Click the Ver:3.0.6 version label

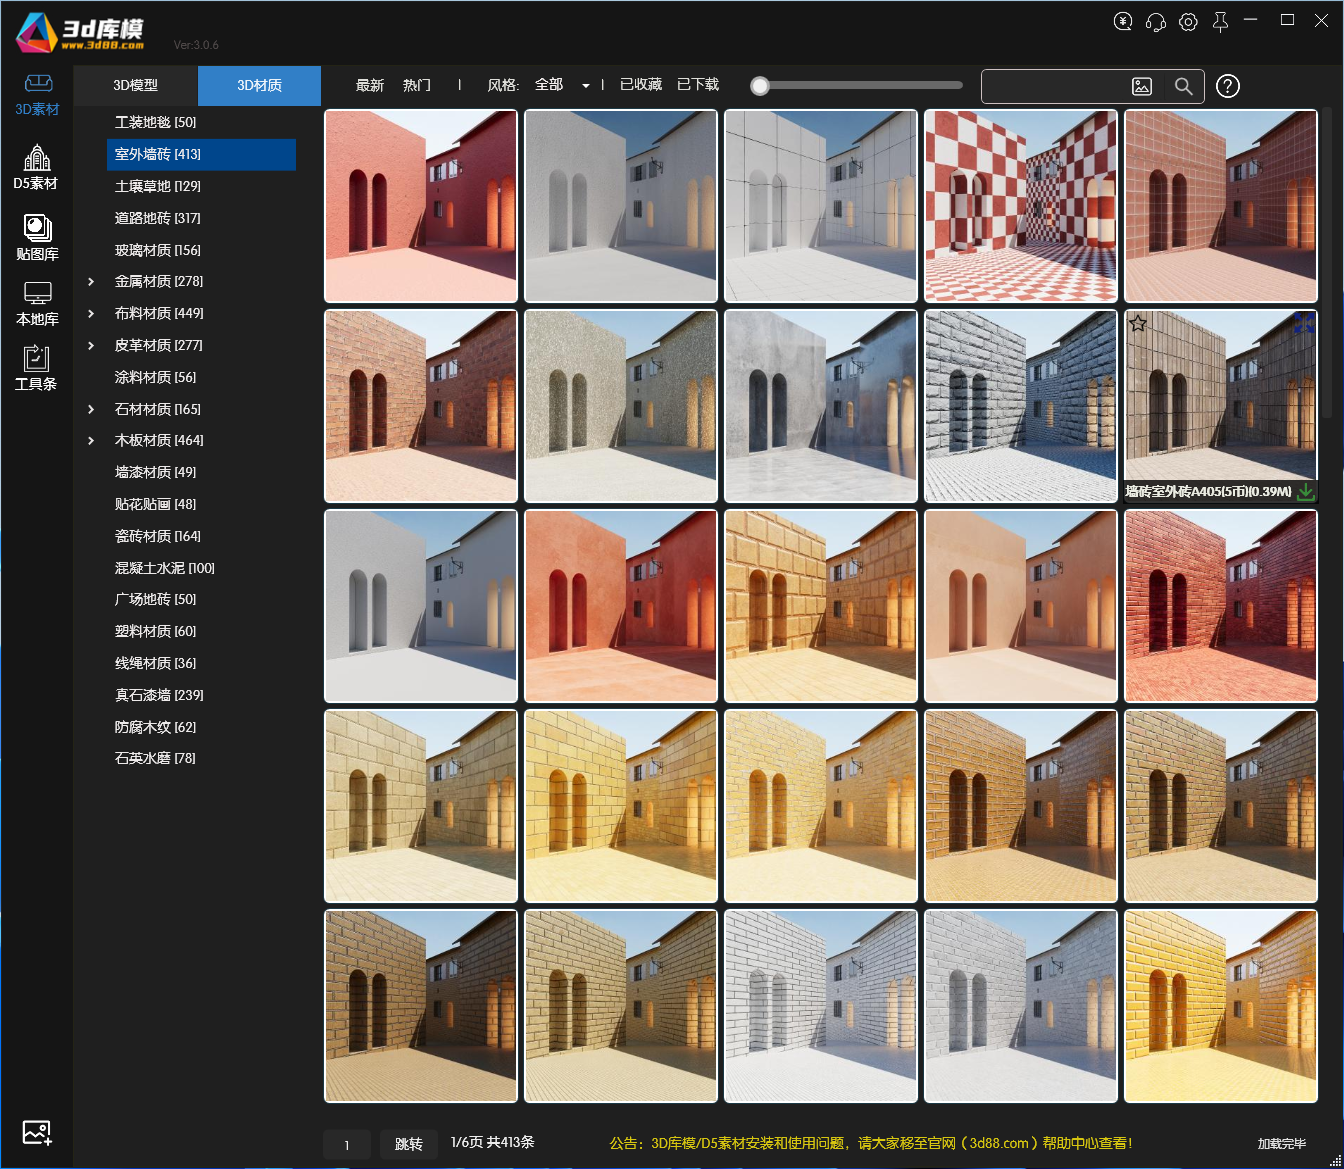(x=196, y=45)
